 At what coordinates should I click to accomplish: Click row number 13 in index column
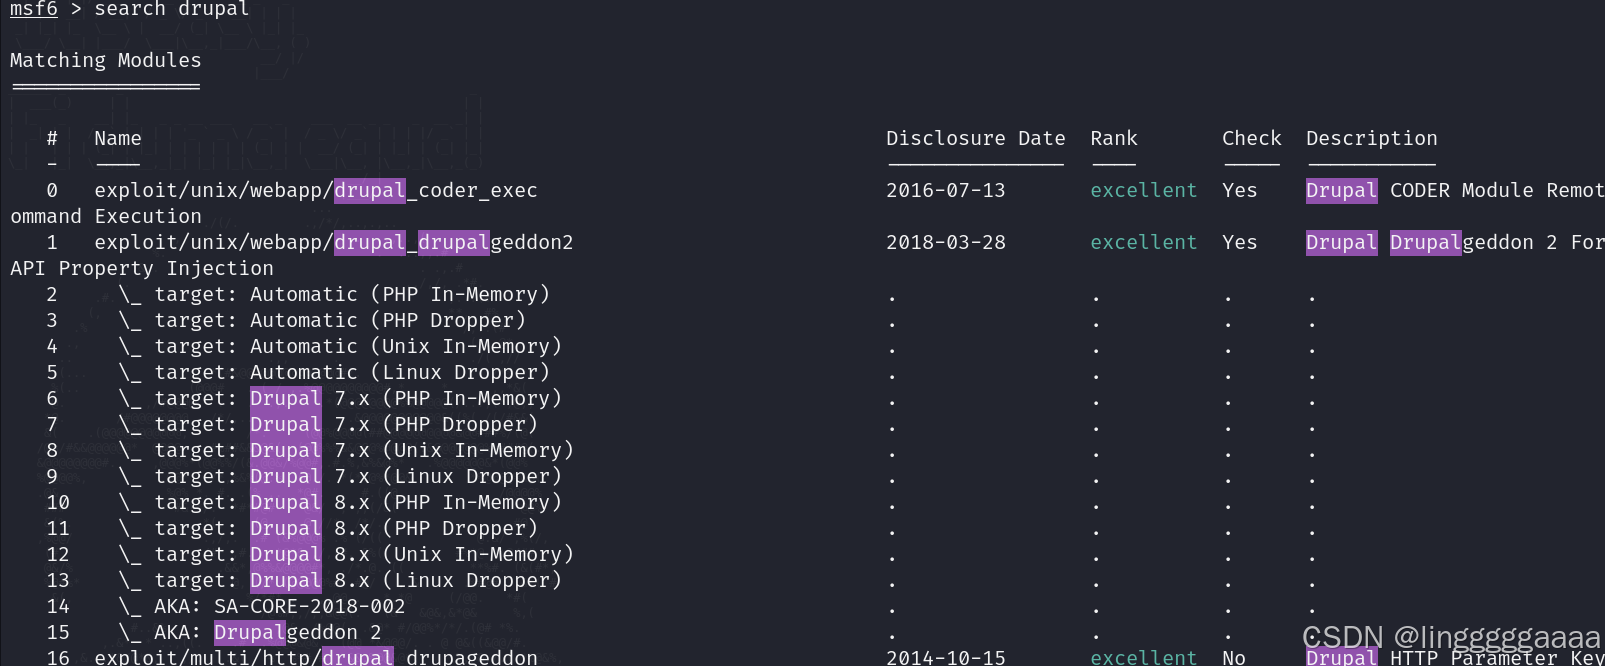[x=58, y=581]
